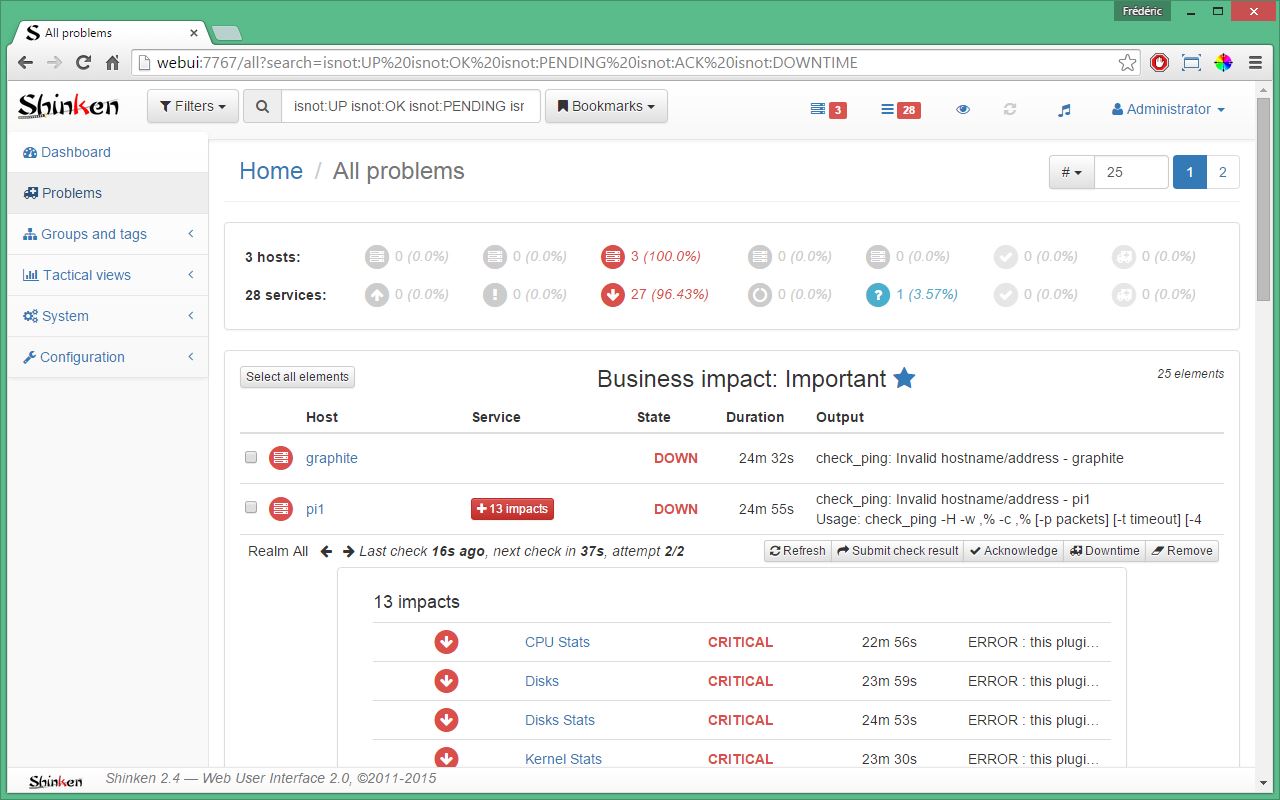Viewport: 1280px width, 800px height.
Task: Toggle sound alerts with music note icon
Action: 1064,110
